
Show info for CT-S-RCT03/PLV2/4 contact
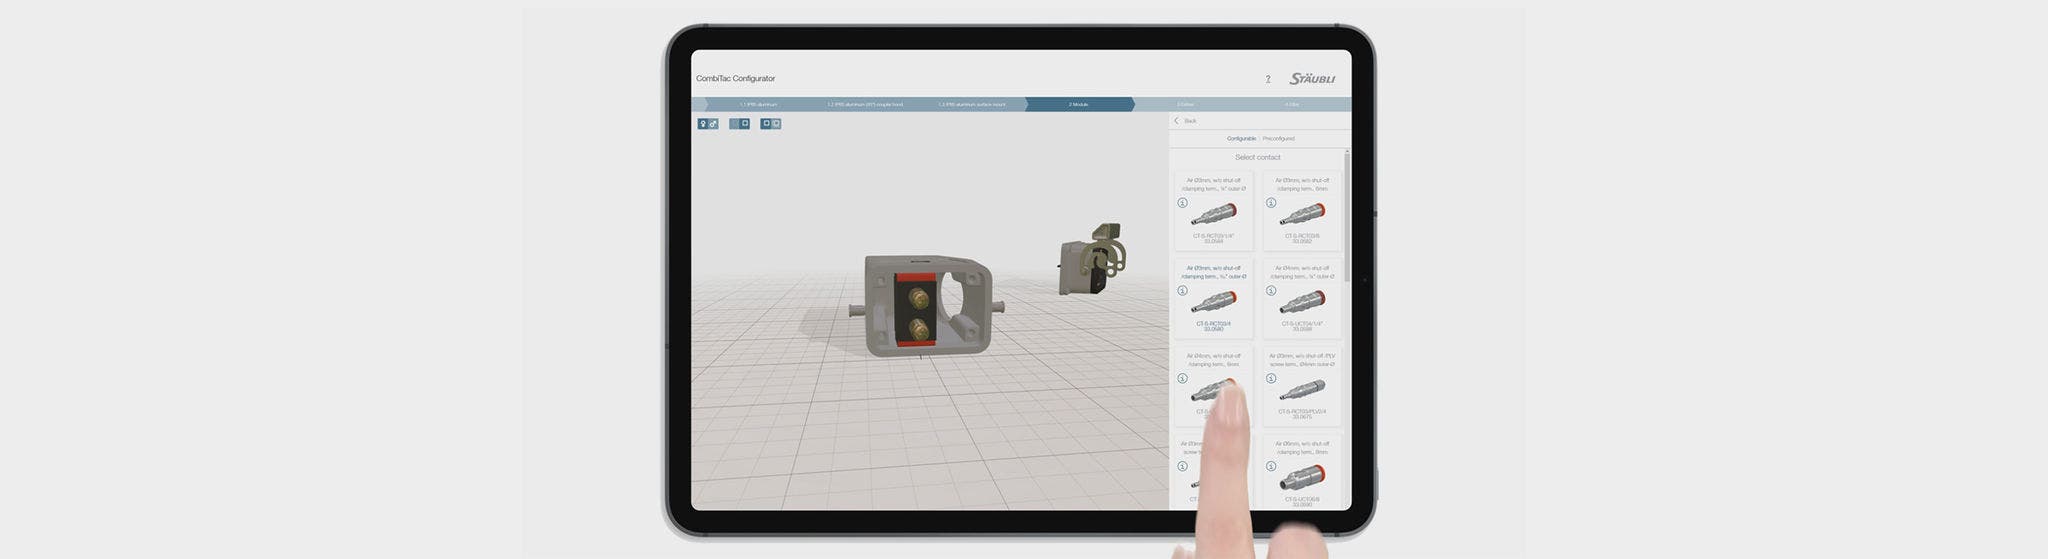click(x=1271, y=379)
